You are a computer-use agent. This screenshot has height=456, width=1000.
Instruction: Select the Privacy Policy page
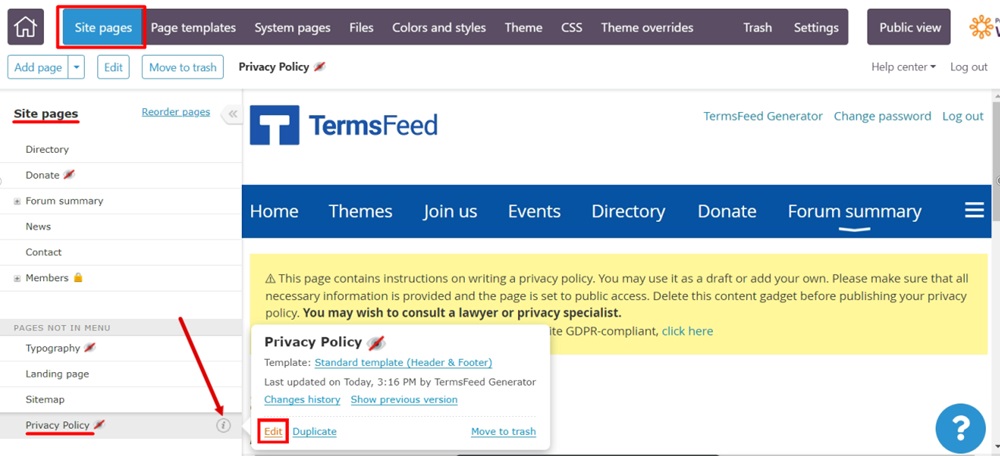57,425
